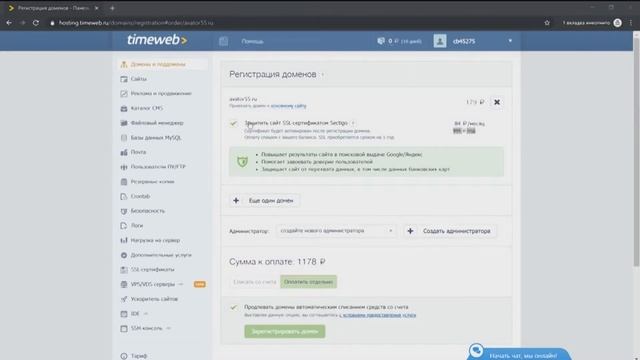Reload the page in browser
The height and width of the screenshot is (360, 640).
(36, 23)
